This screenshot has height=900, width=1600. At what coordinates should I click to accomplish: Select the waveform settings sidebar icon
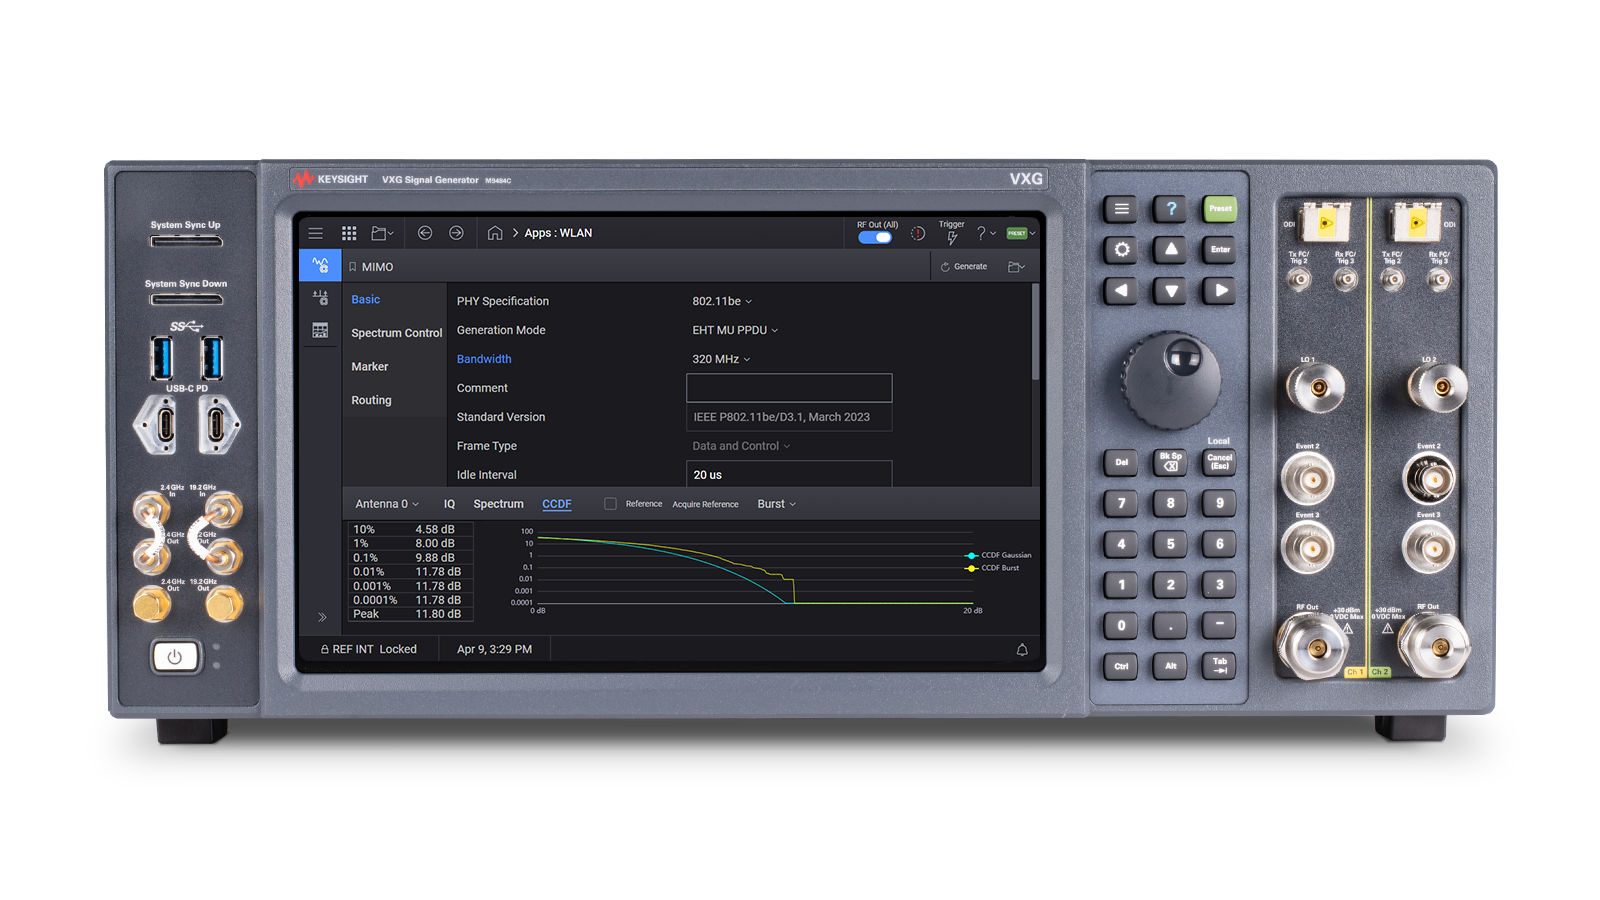pos(320,266)
